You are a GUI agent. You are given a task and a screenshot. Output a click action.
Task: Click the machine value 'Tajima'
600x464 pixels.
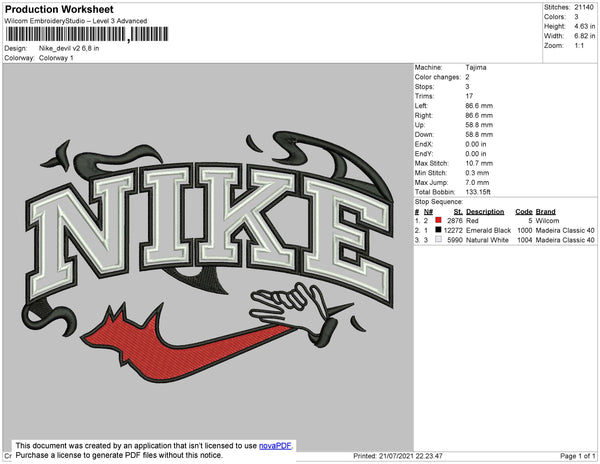476,67
